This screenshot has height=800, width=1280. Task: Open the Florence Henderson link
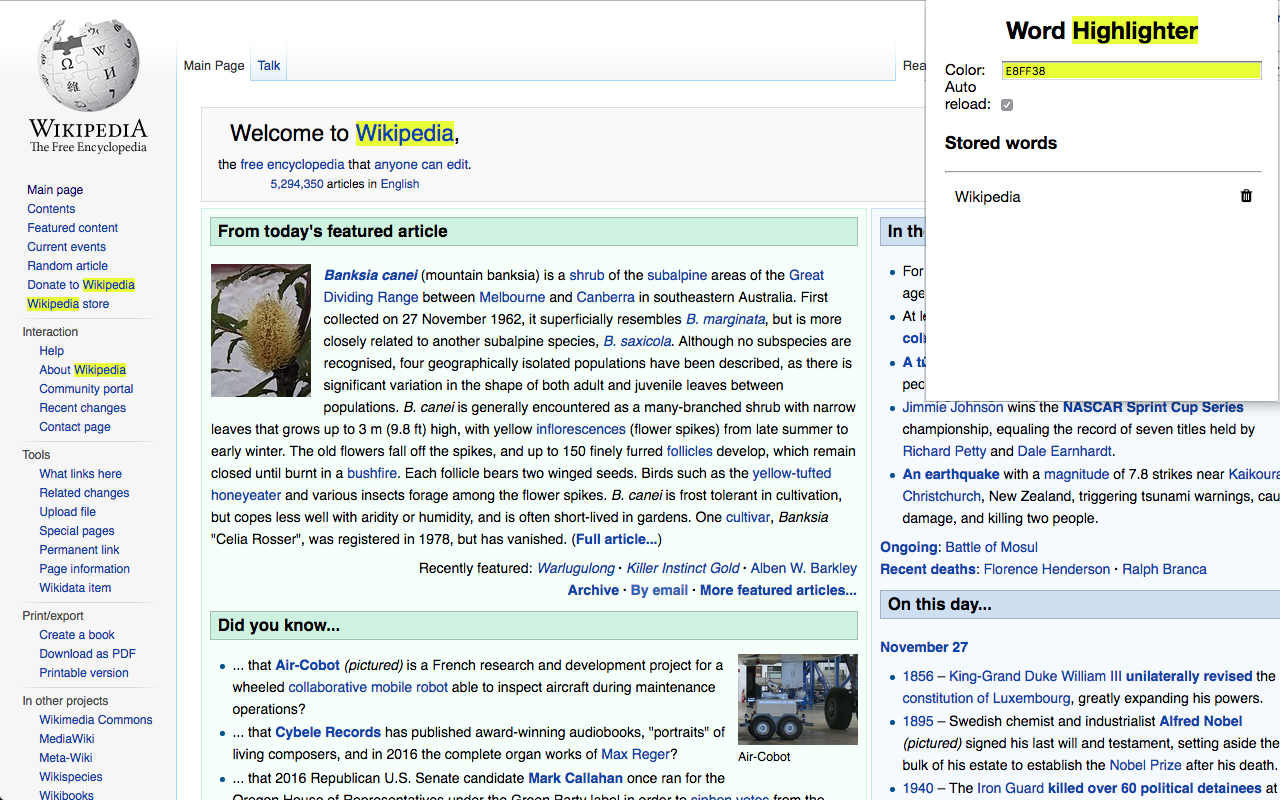pyautogui.click(x=1047, y=569)
